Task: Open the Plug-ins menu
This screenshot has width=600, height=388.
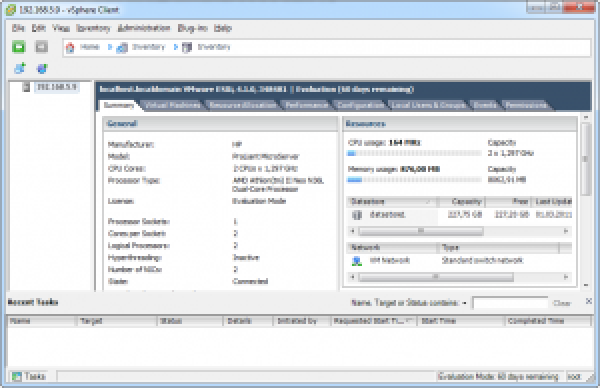Action: point(192,28)
